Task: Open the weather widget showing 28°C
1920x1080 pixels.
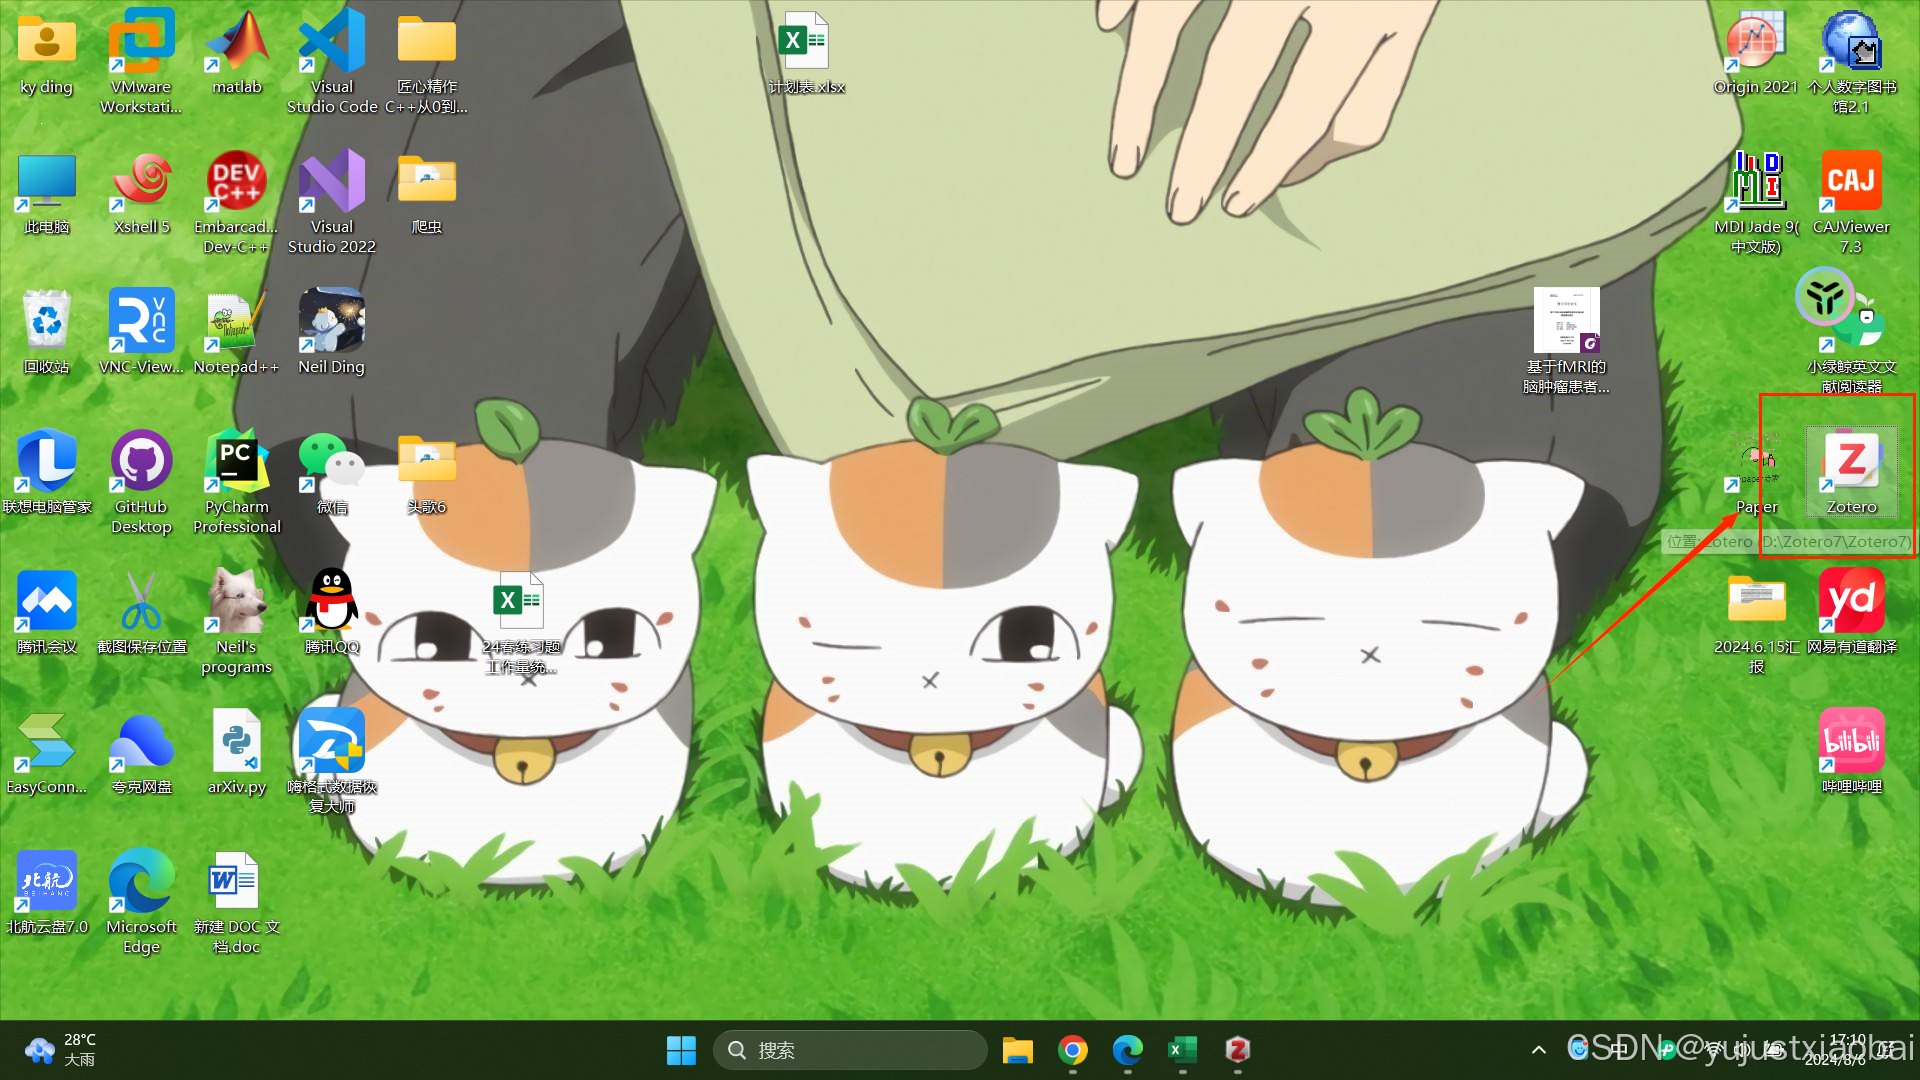Action: [60, 1050]
